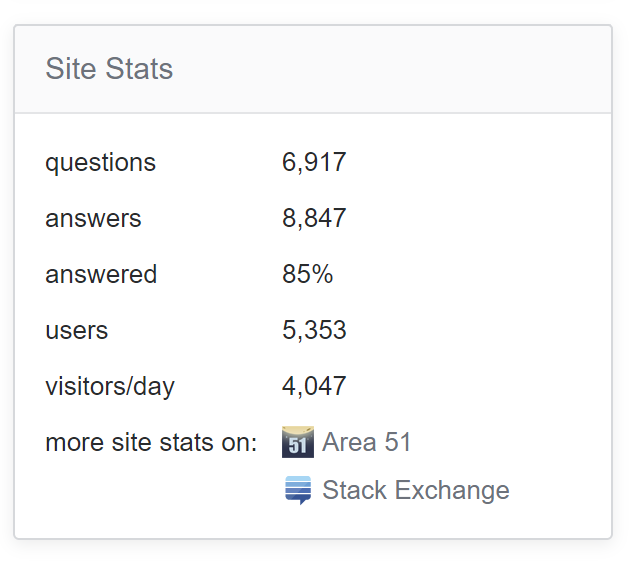Click the answers label

(x=93, y=218)
